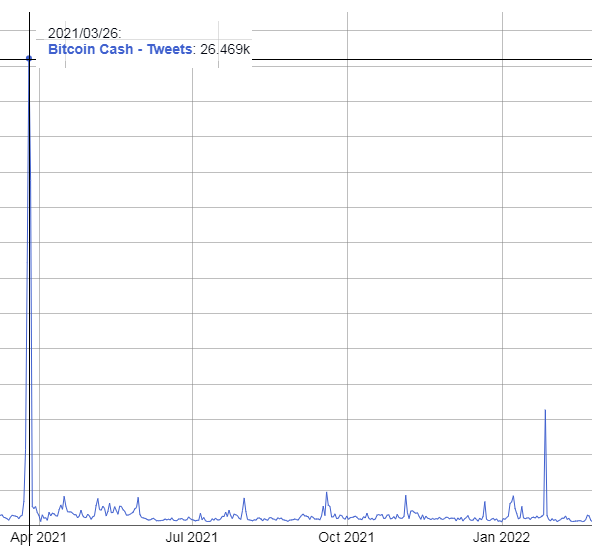592x548 pixels.
Task: Click the 26.469k value in tooltip
Action: point(225,49)
